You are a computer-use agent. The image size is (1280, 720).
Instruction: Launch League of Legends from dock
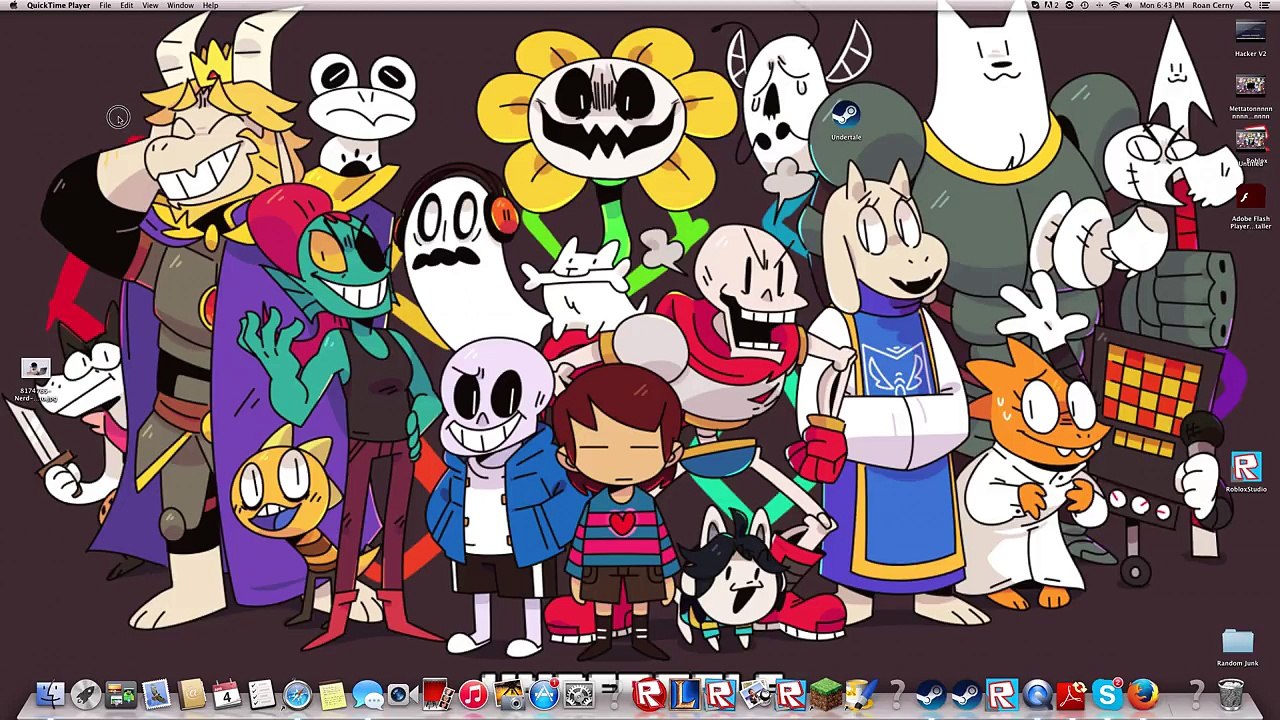685,695
